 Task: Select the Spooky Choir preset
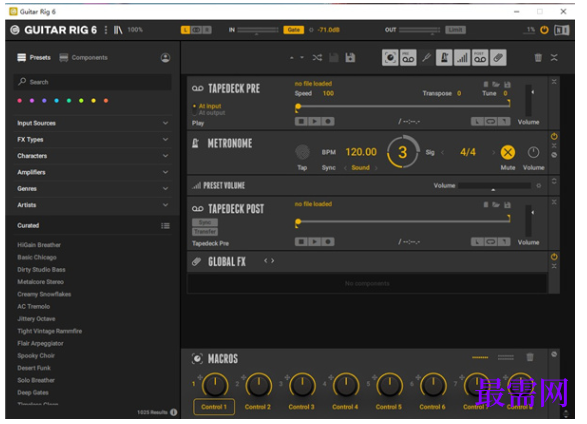[36, 356]
